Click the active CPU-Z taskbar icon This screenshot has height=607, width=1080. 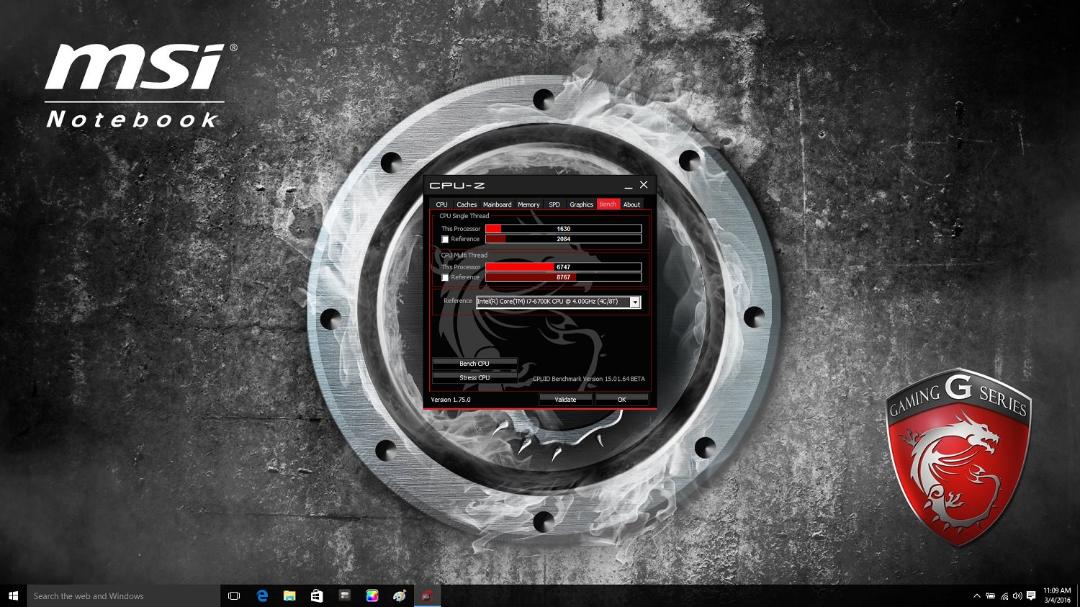[427, 596]
